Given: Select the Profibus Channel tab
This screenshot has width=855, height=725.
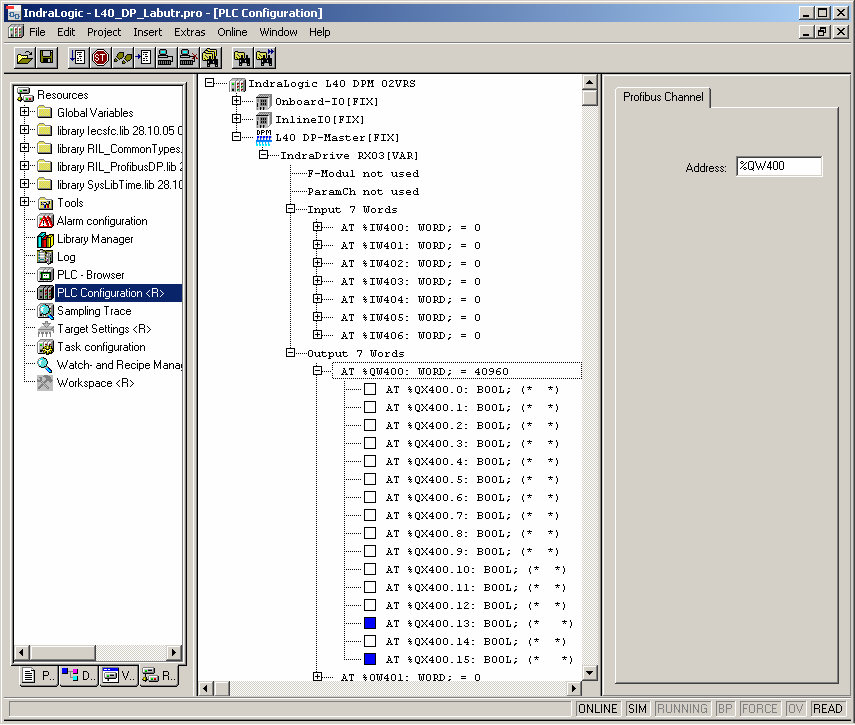Looking at the screenshot, I should click(x=663, y=97).
